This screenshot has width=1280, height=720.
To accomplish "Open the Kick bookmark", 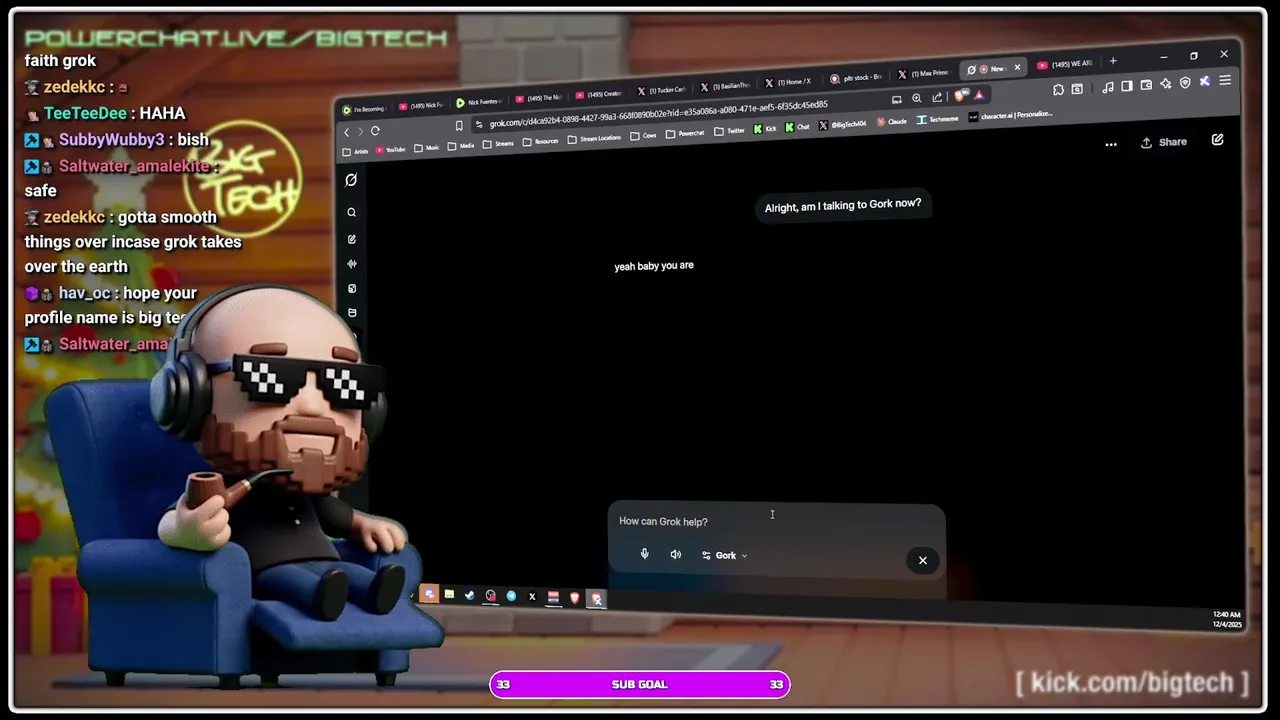I will tap(765, 128).
